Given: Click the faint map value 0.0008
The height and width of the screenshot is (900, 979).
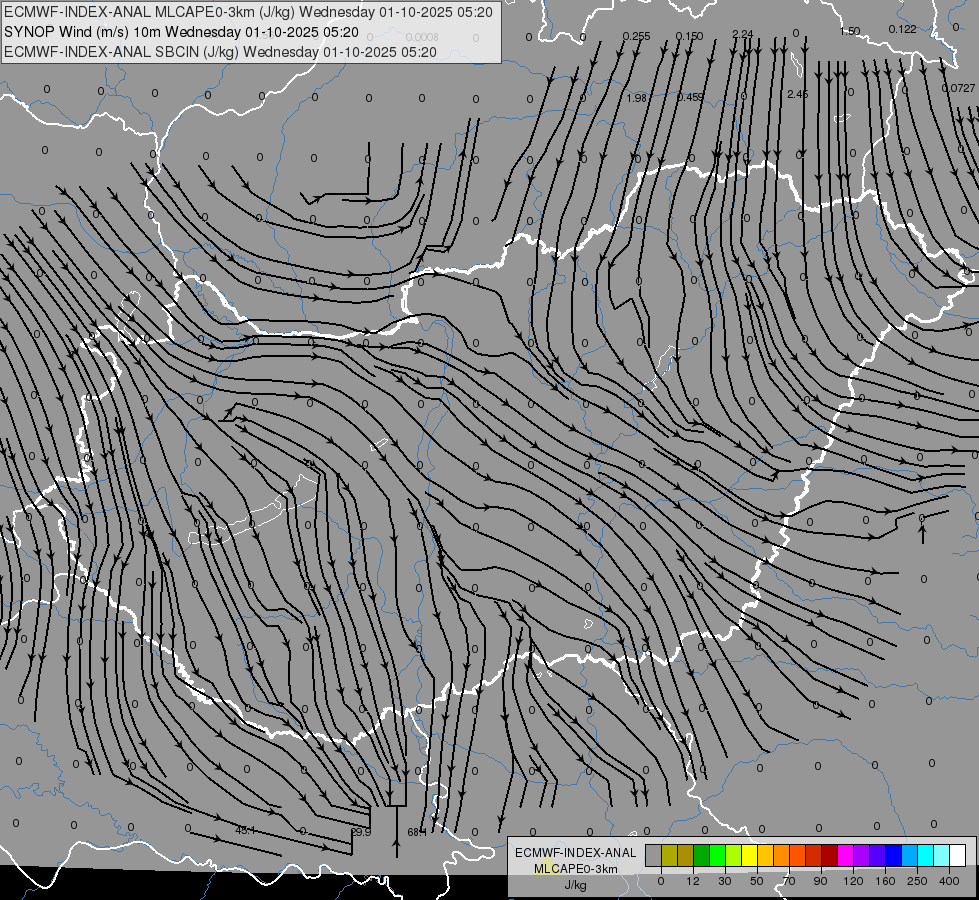Looking at the screenshot, I should 421,37.
